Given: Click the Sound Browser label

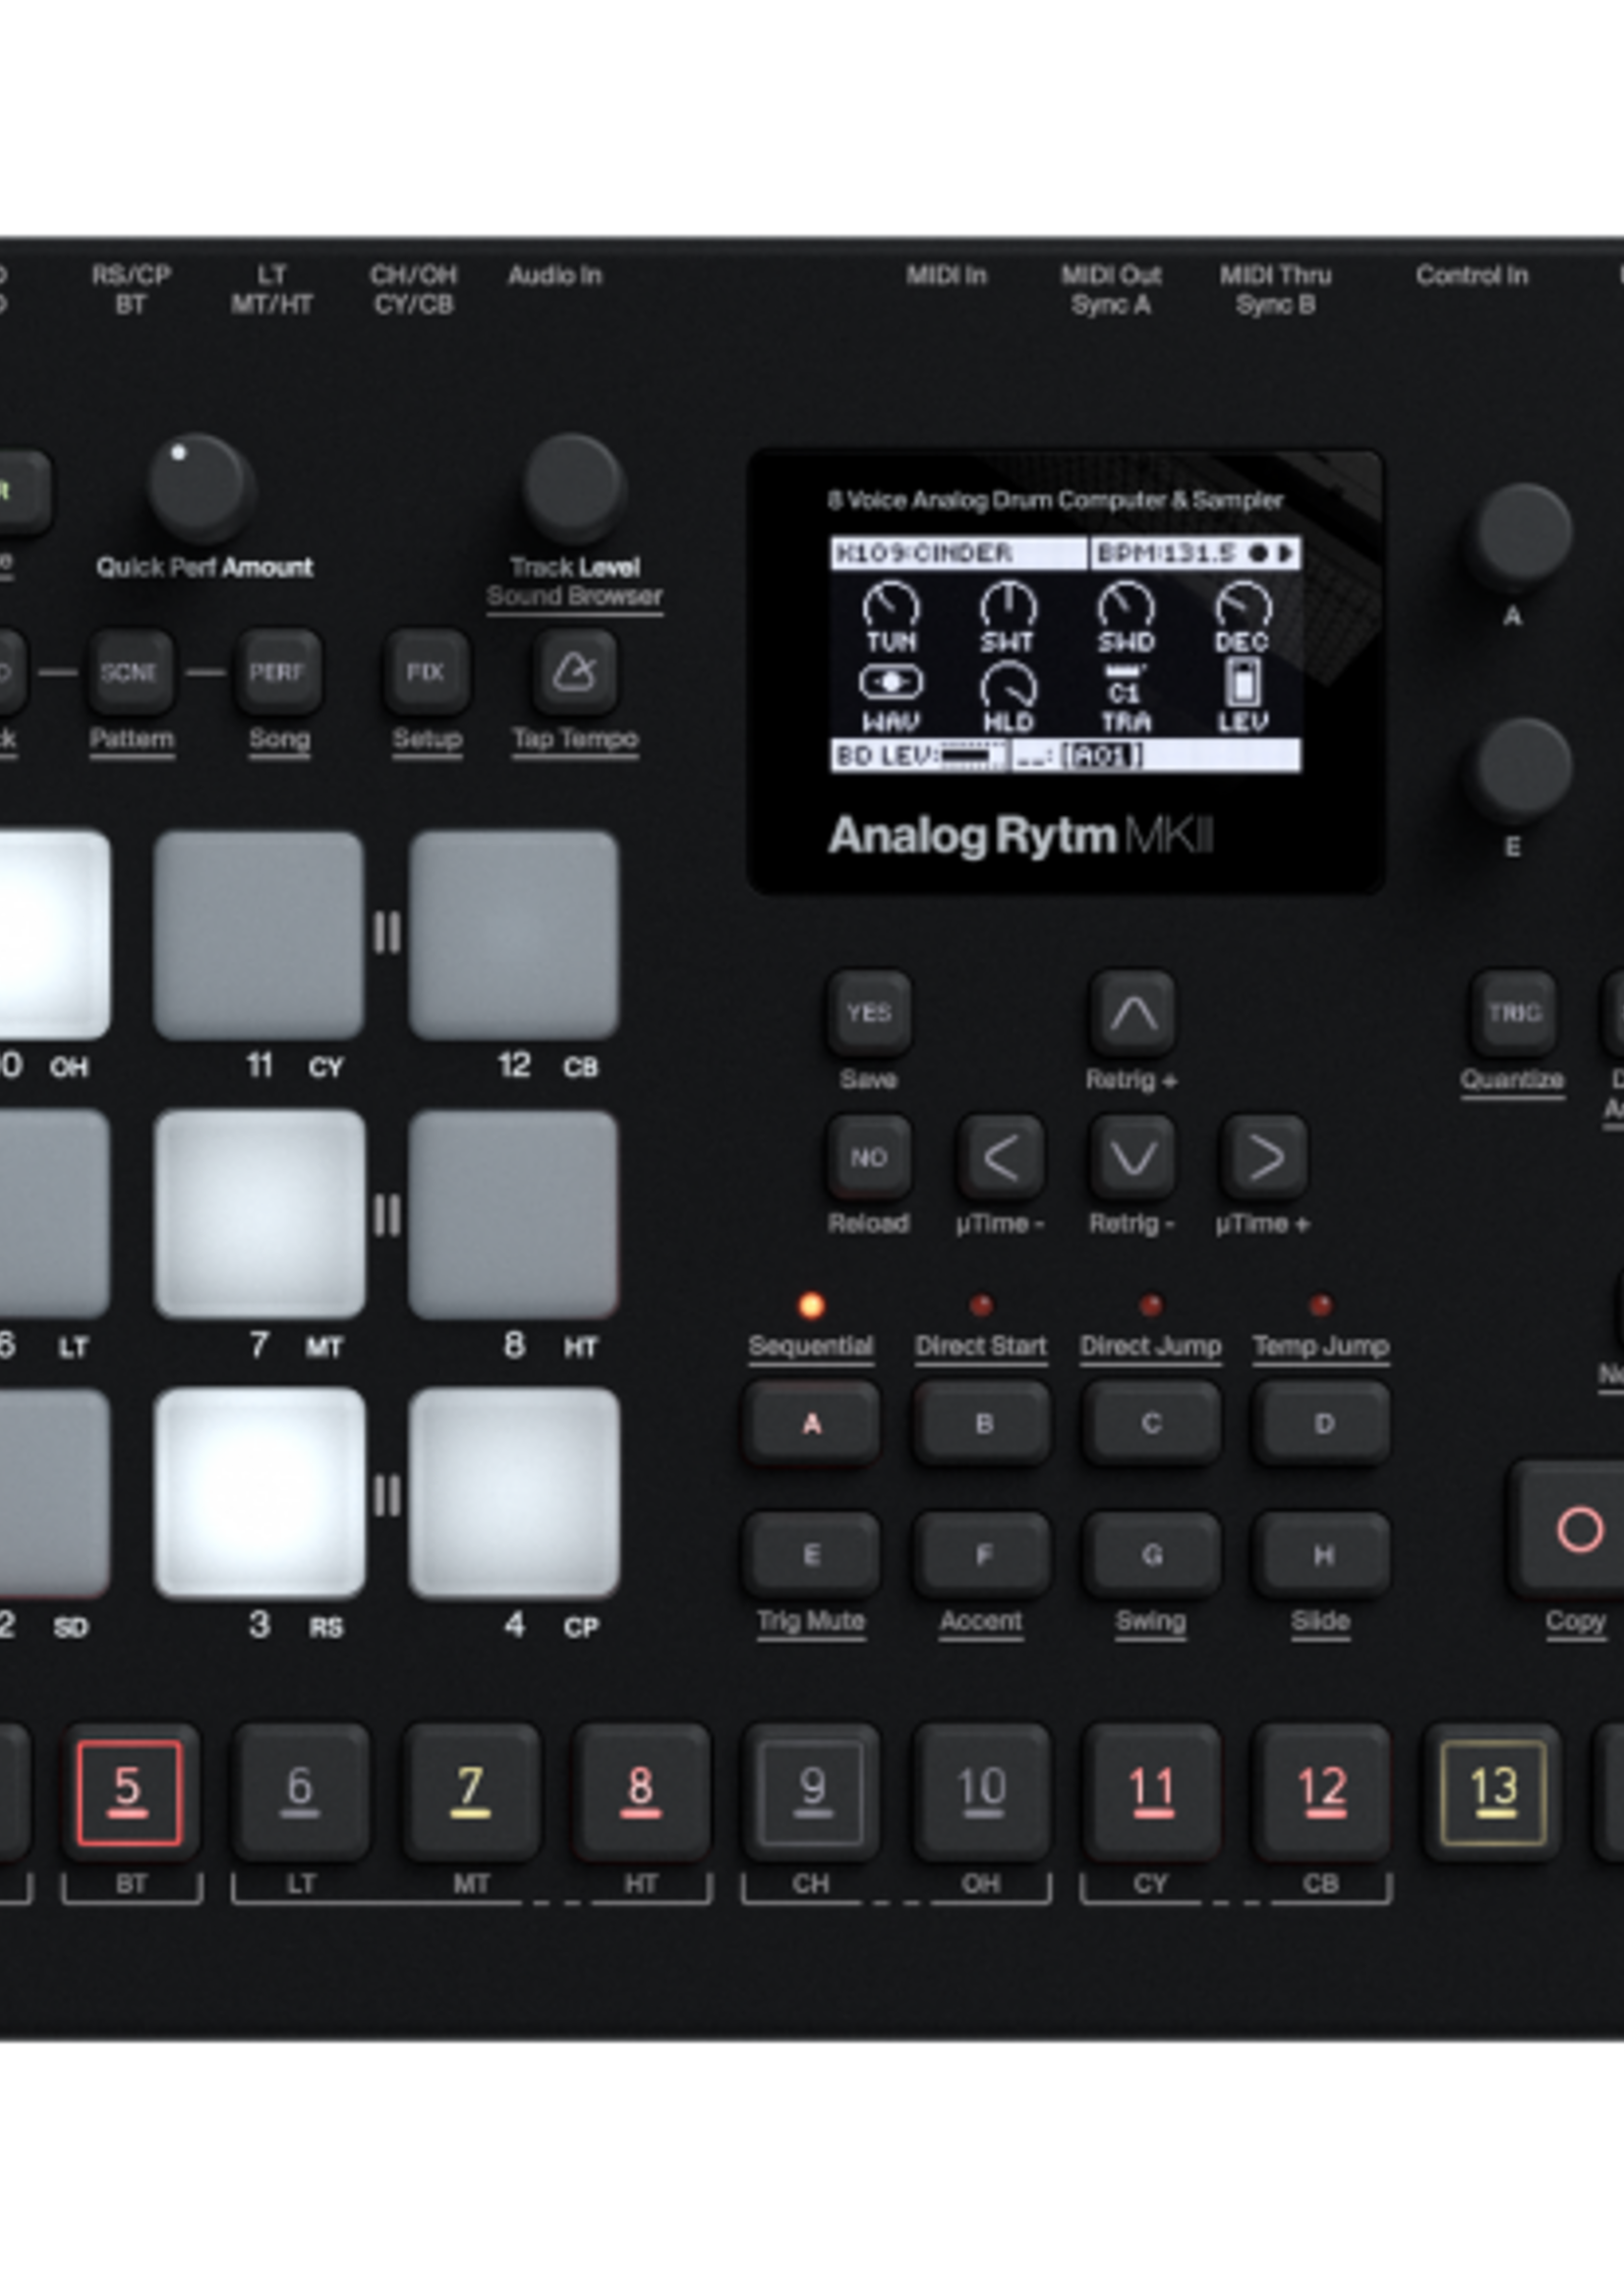Looking at the screenshot, I should [574, 597].
